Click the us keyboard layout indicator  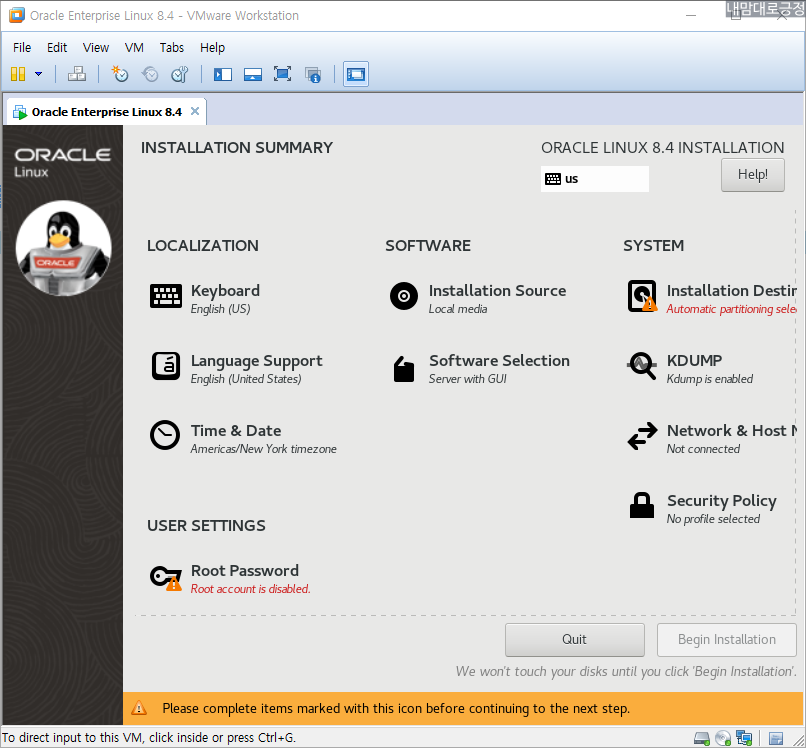[x=595, y=179]
